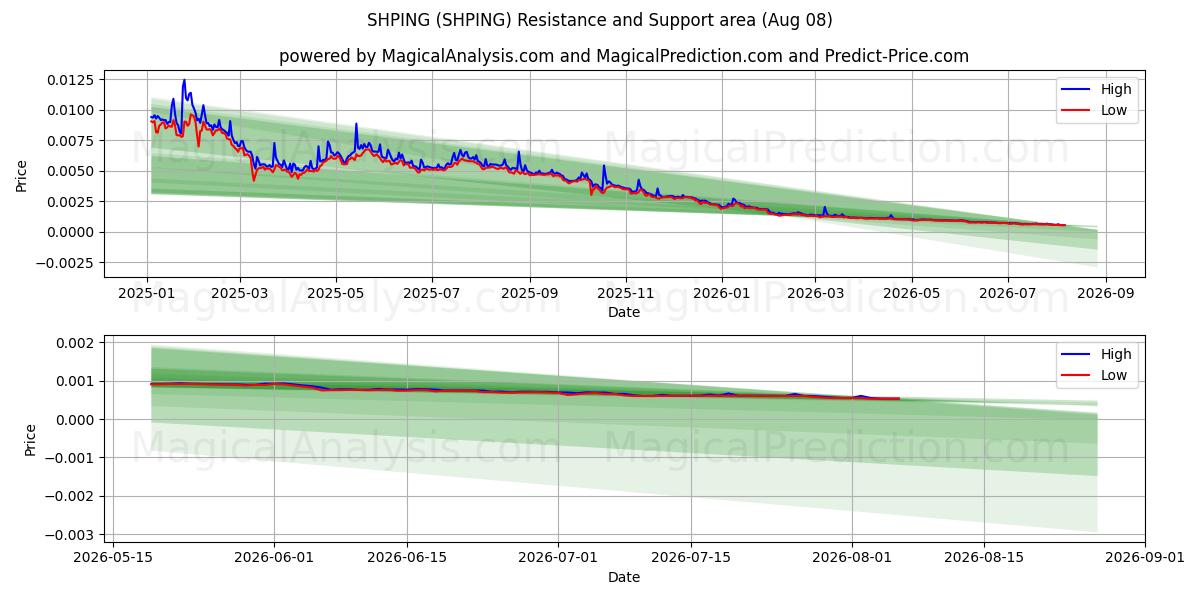Click the y-axis tick '−0.0025' in the top chart
Image resolution: width=1200 pixels, height=600 pixels.
coord(66,263)
